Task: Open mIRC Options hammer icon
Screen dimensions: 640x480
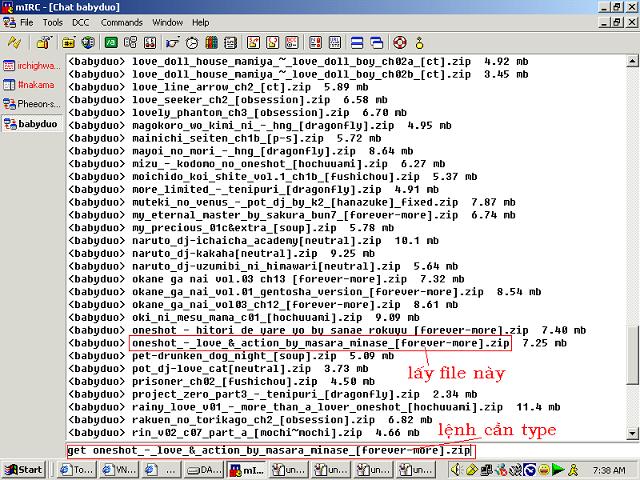Action: [x=44, y=42]
